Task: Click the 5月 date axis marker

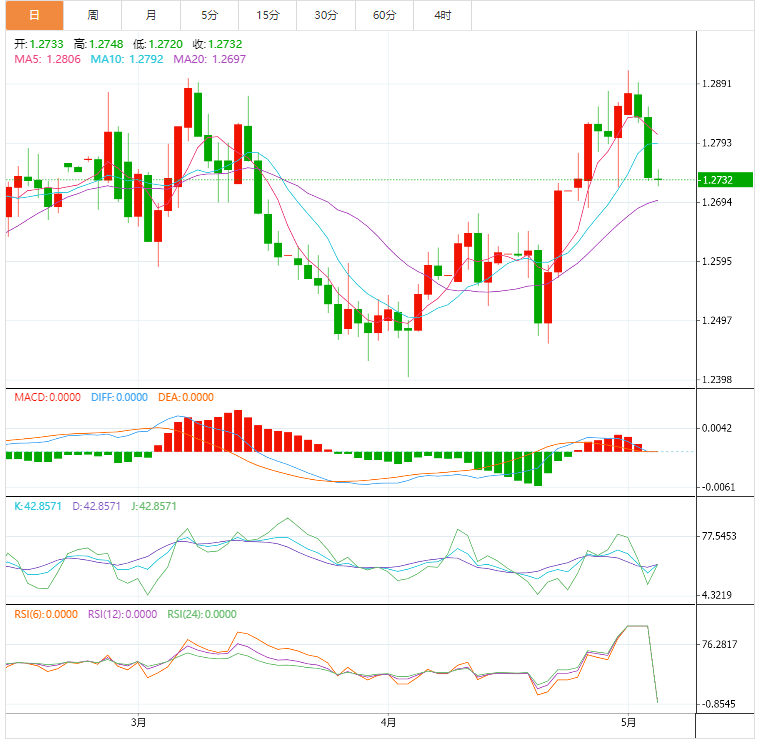Action: (x=628, y=723)
